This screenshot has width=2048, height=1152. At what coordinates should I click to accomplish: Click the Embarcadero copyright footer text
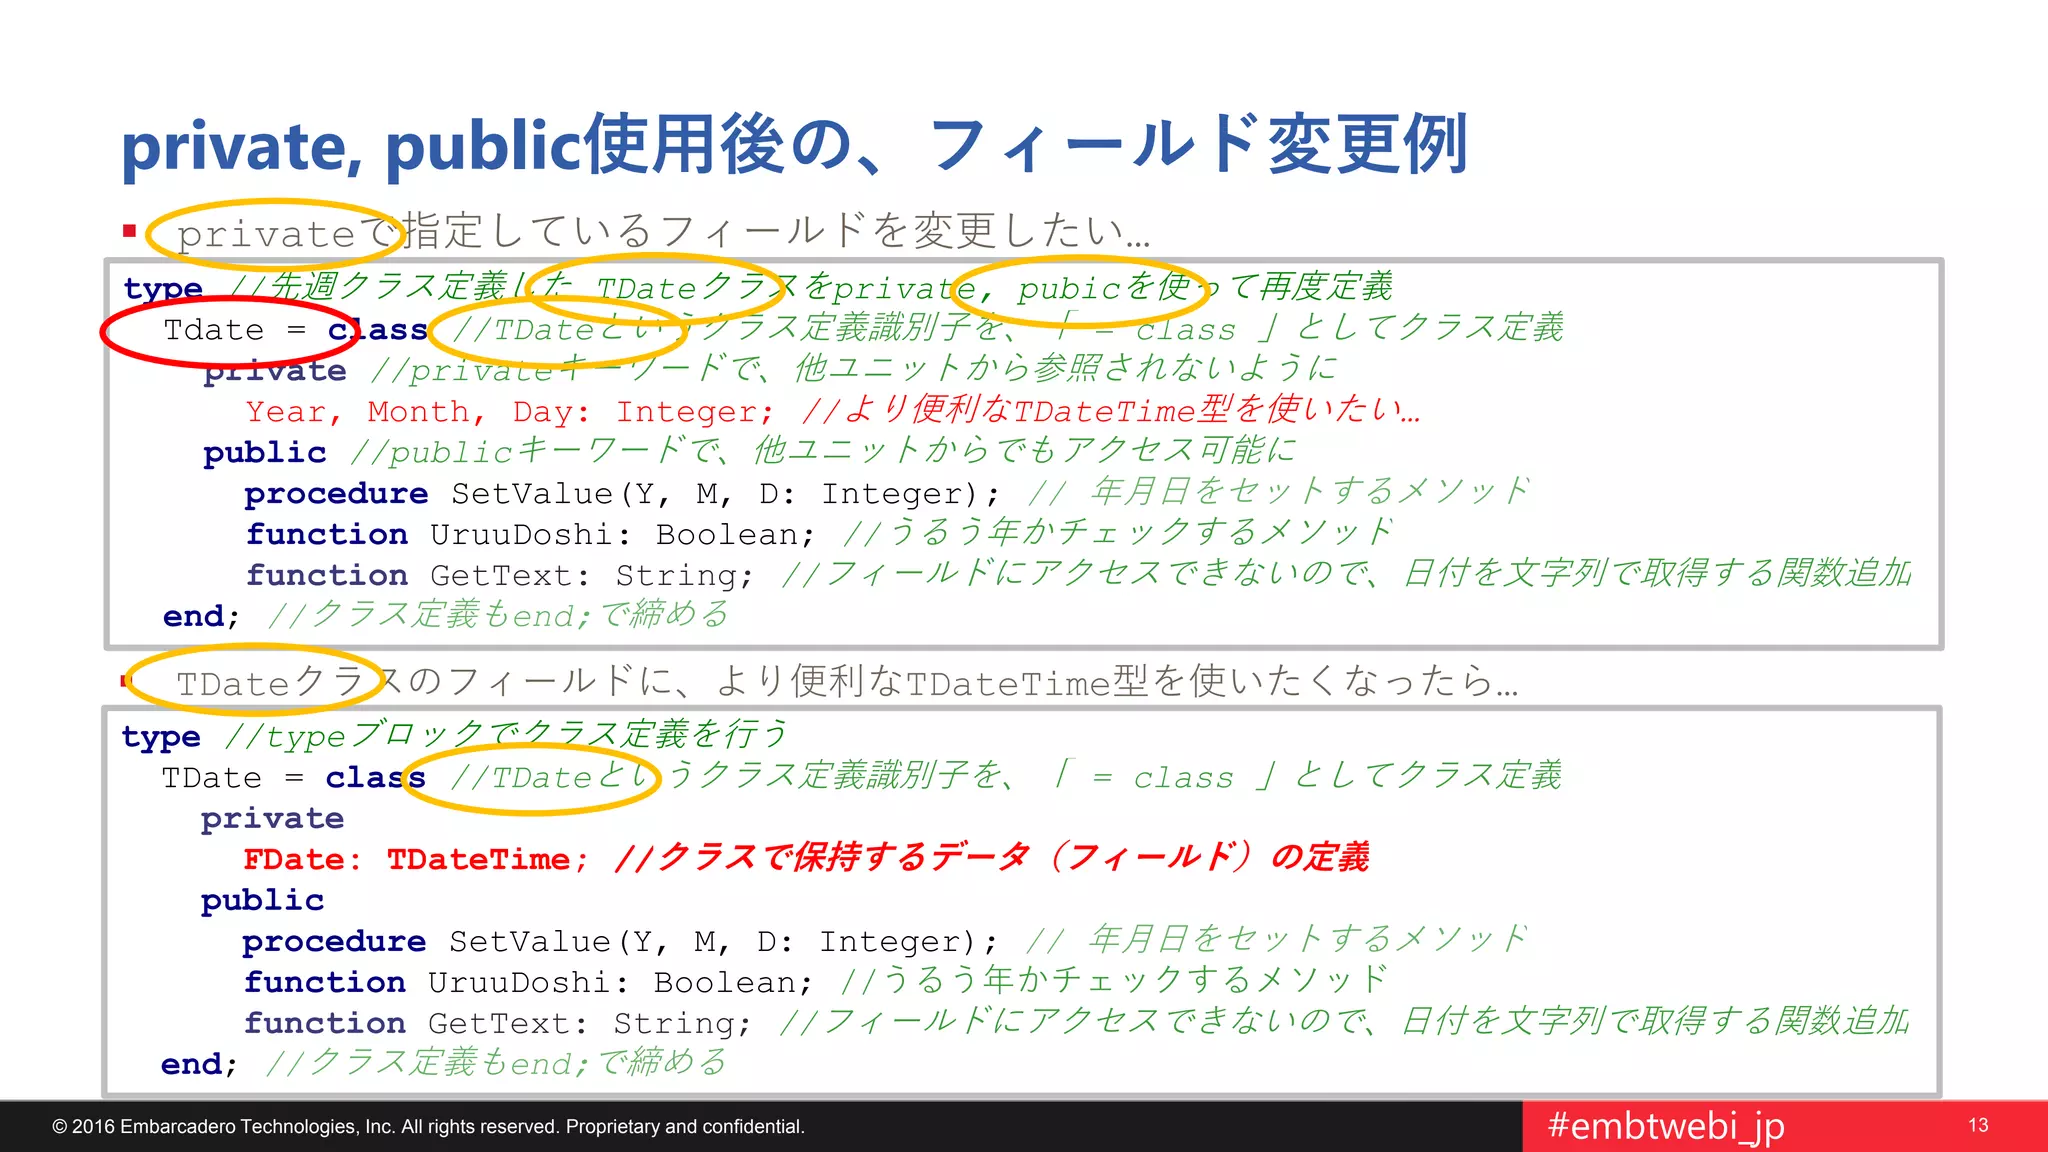tap(428, 1127)
